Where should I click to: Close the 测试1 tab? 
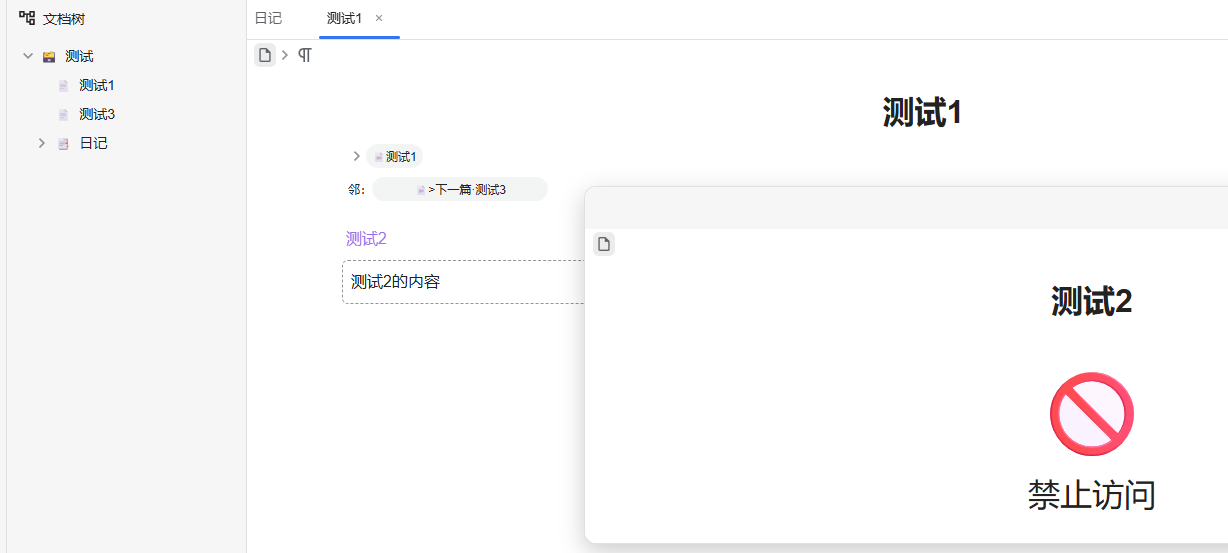coord(379,18)
